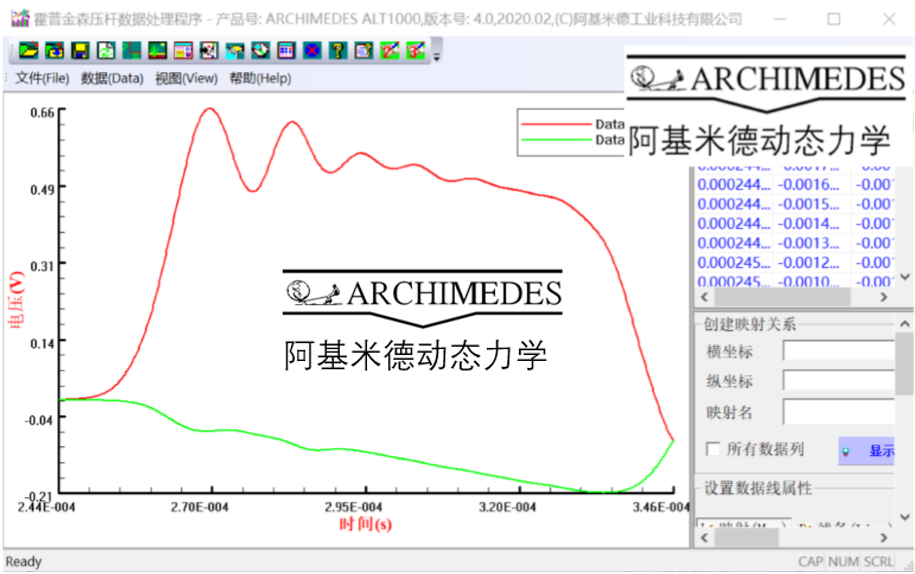Open the 文件(File) menu

pos(42,78)
